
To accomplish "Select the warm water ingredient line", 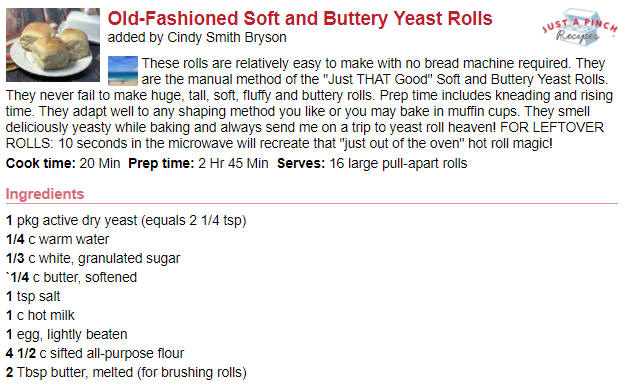I will (57, 239).
